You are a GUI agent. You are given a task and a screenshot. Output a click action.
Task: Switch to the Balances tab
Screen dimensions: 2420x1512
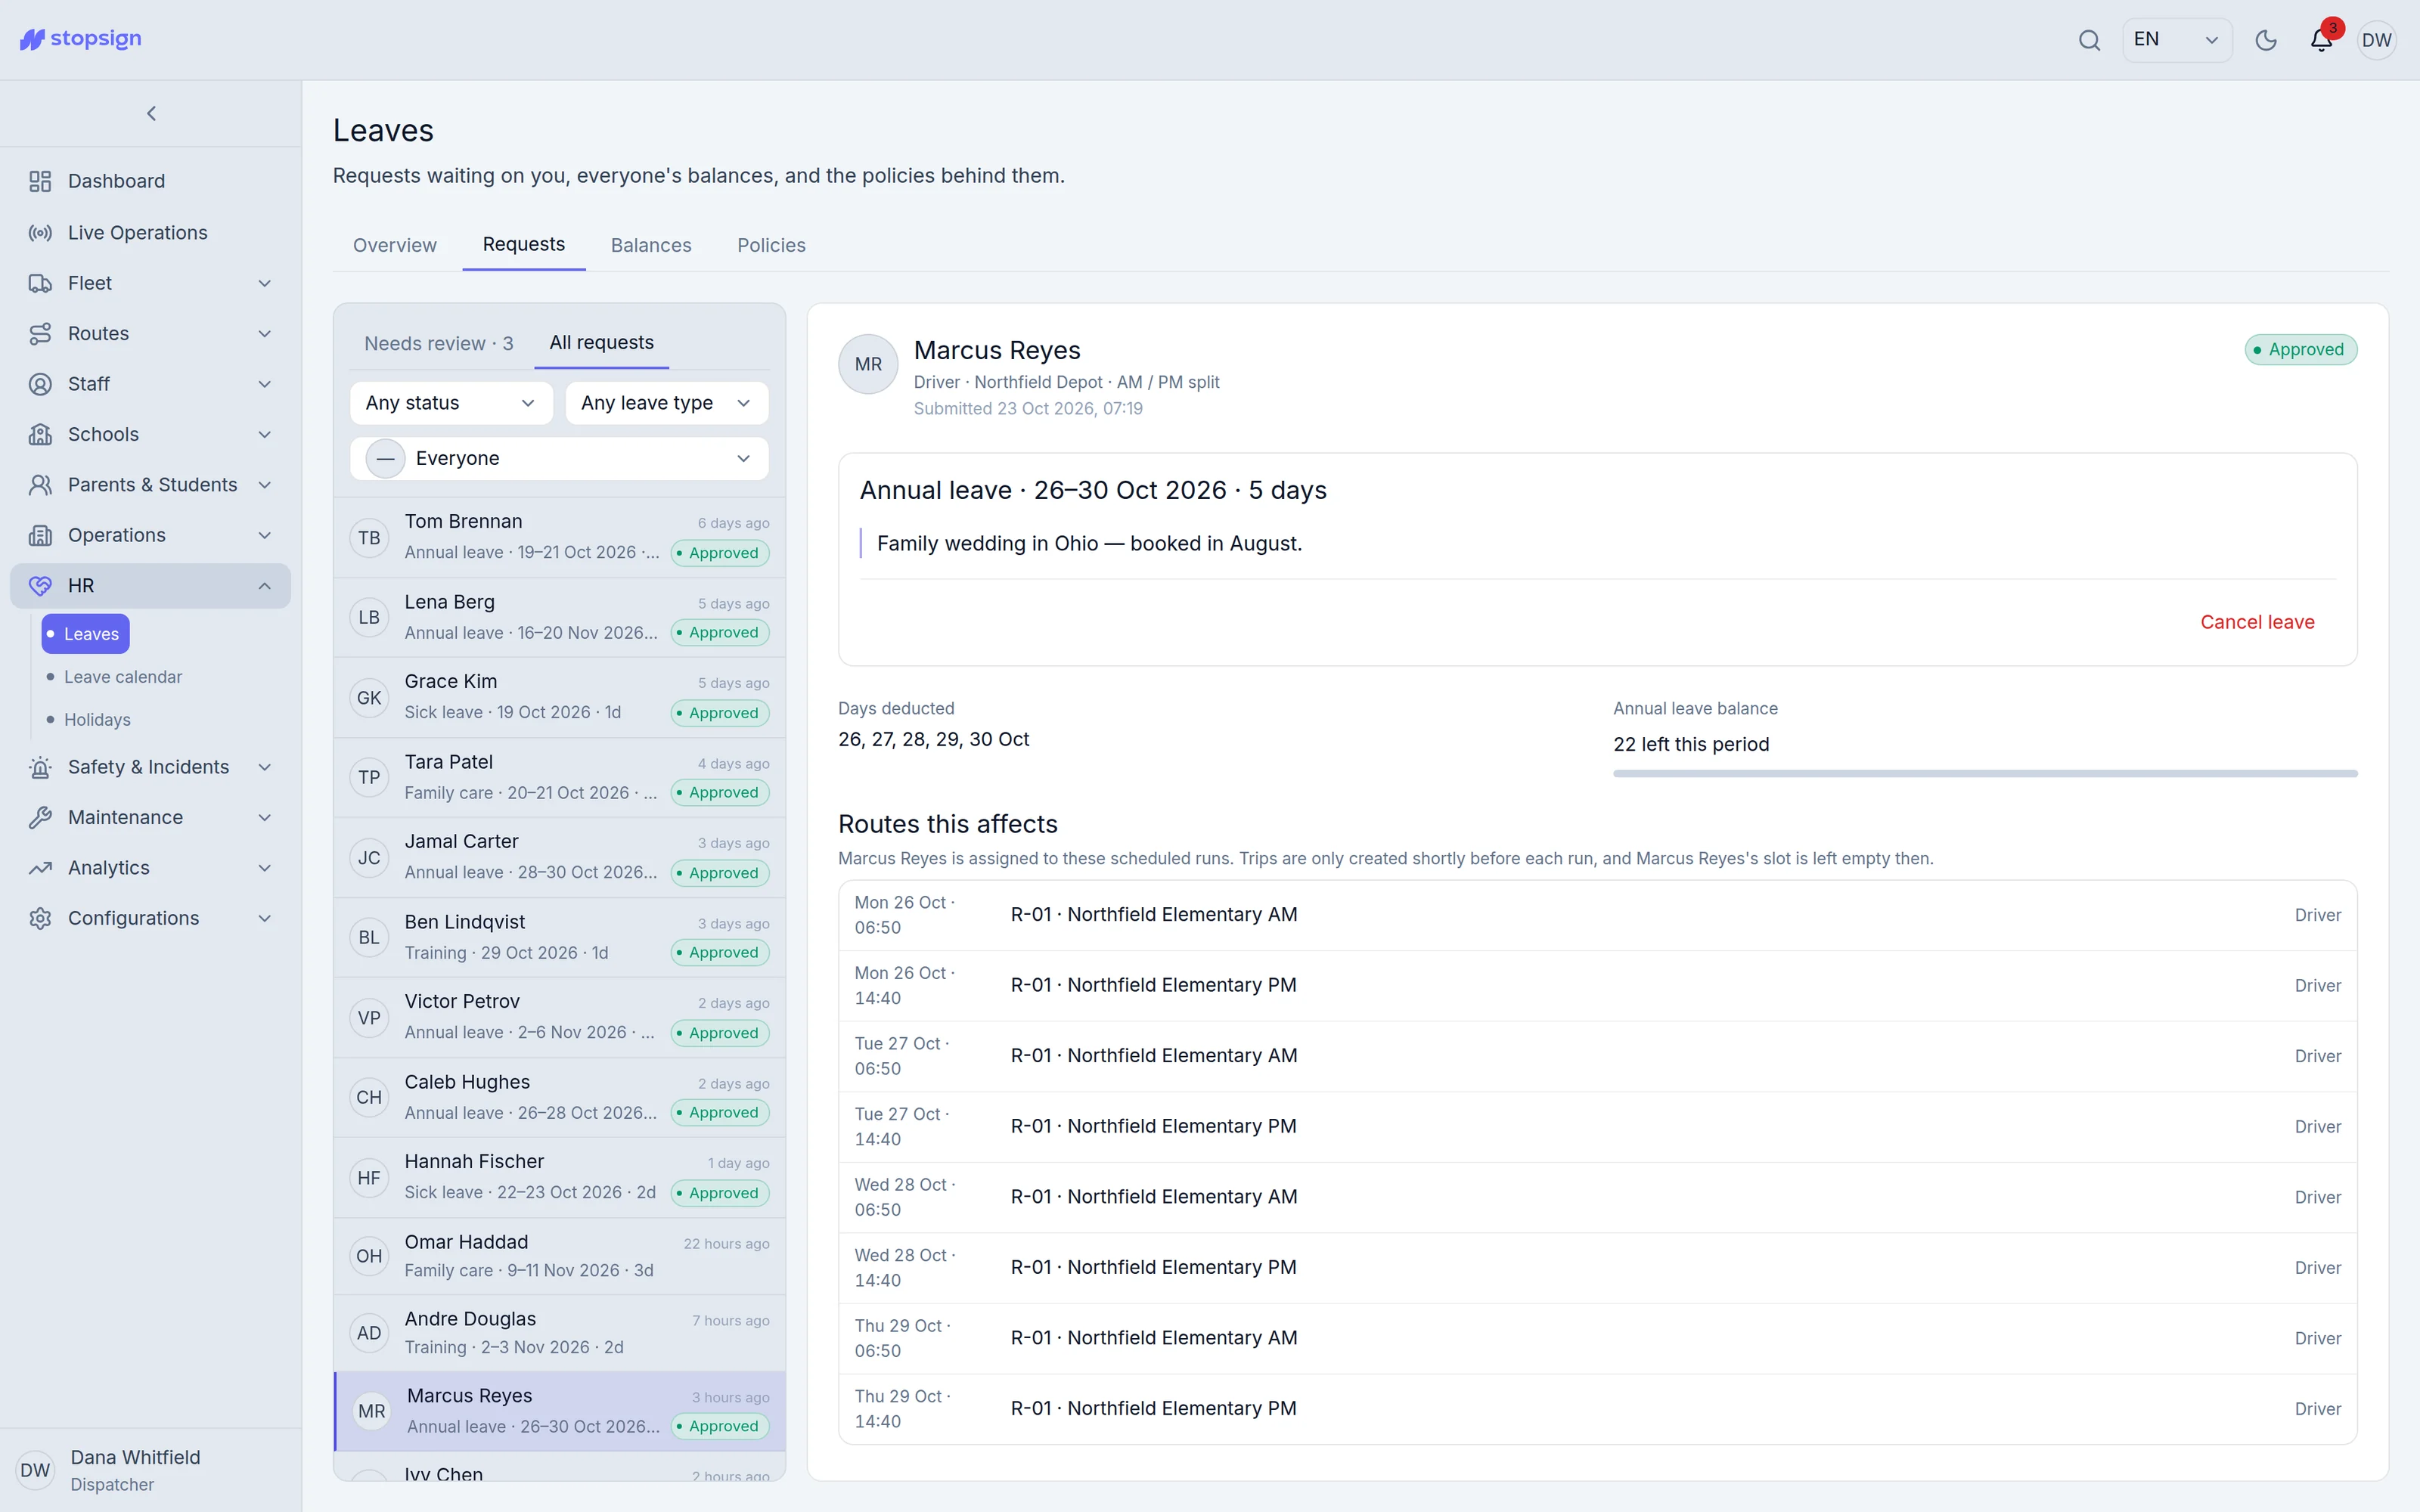651,245
